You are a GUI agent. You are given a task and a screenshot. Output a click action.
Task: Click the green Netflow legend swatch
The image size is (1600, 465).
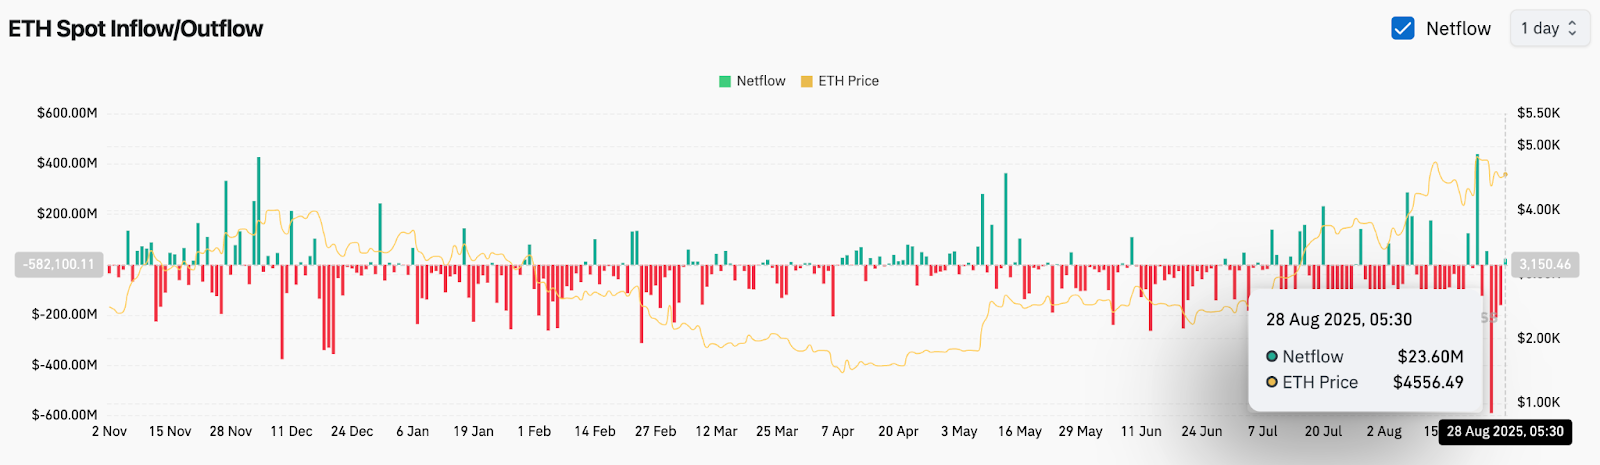pyautogui.click(x=725, y=81)
